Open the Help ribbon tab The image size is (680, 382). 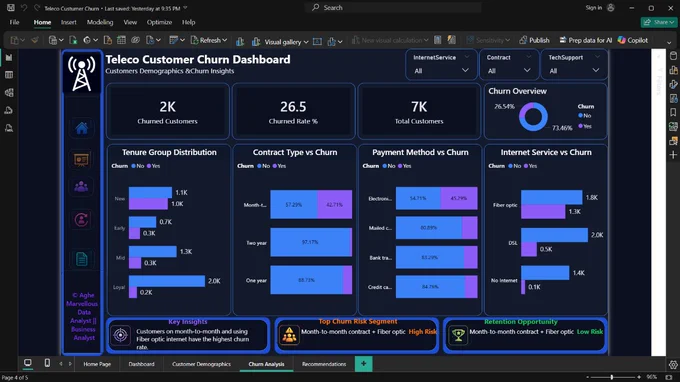(188, 22)
